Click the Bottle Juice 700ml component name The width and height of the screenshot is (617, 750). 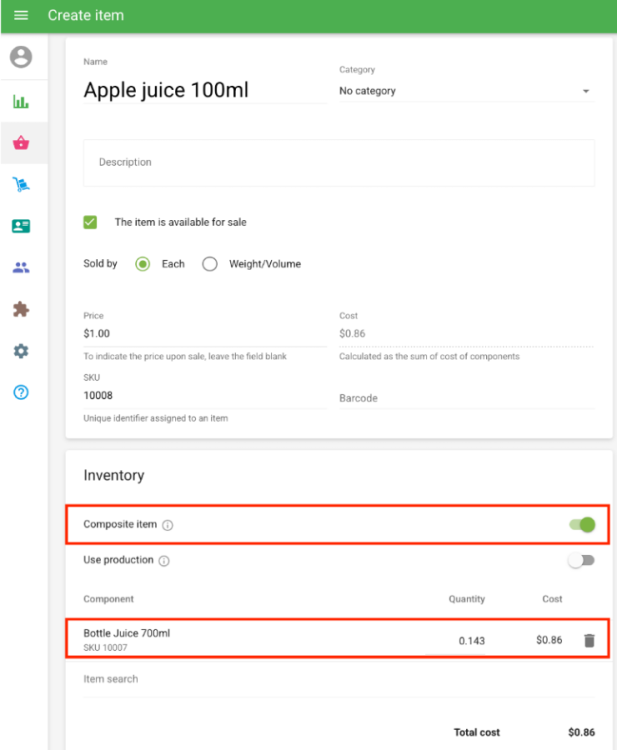point(127,633)
